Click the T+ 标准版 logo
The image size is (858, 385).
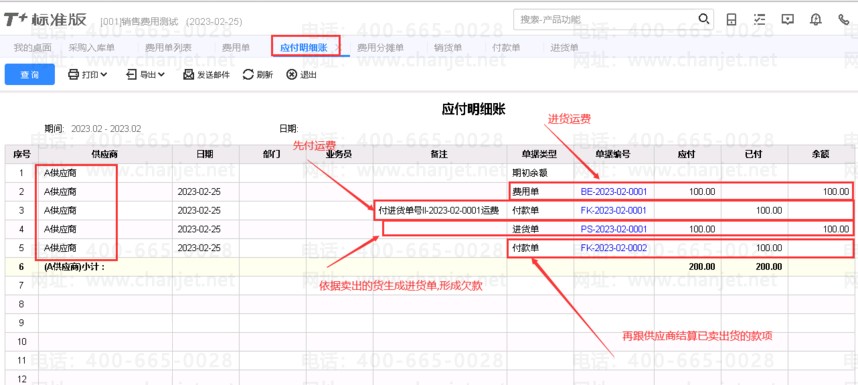pyautogui.click(x=45, y=20)
